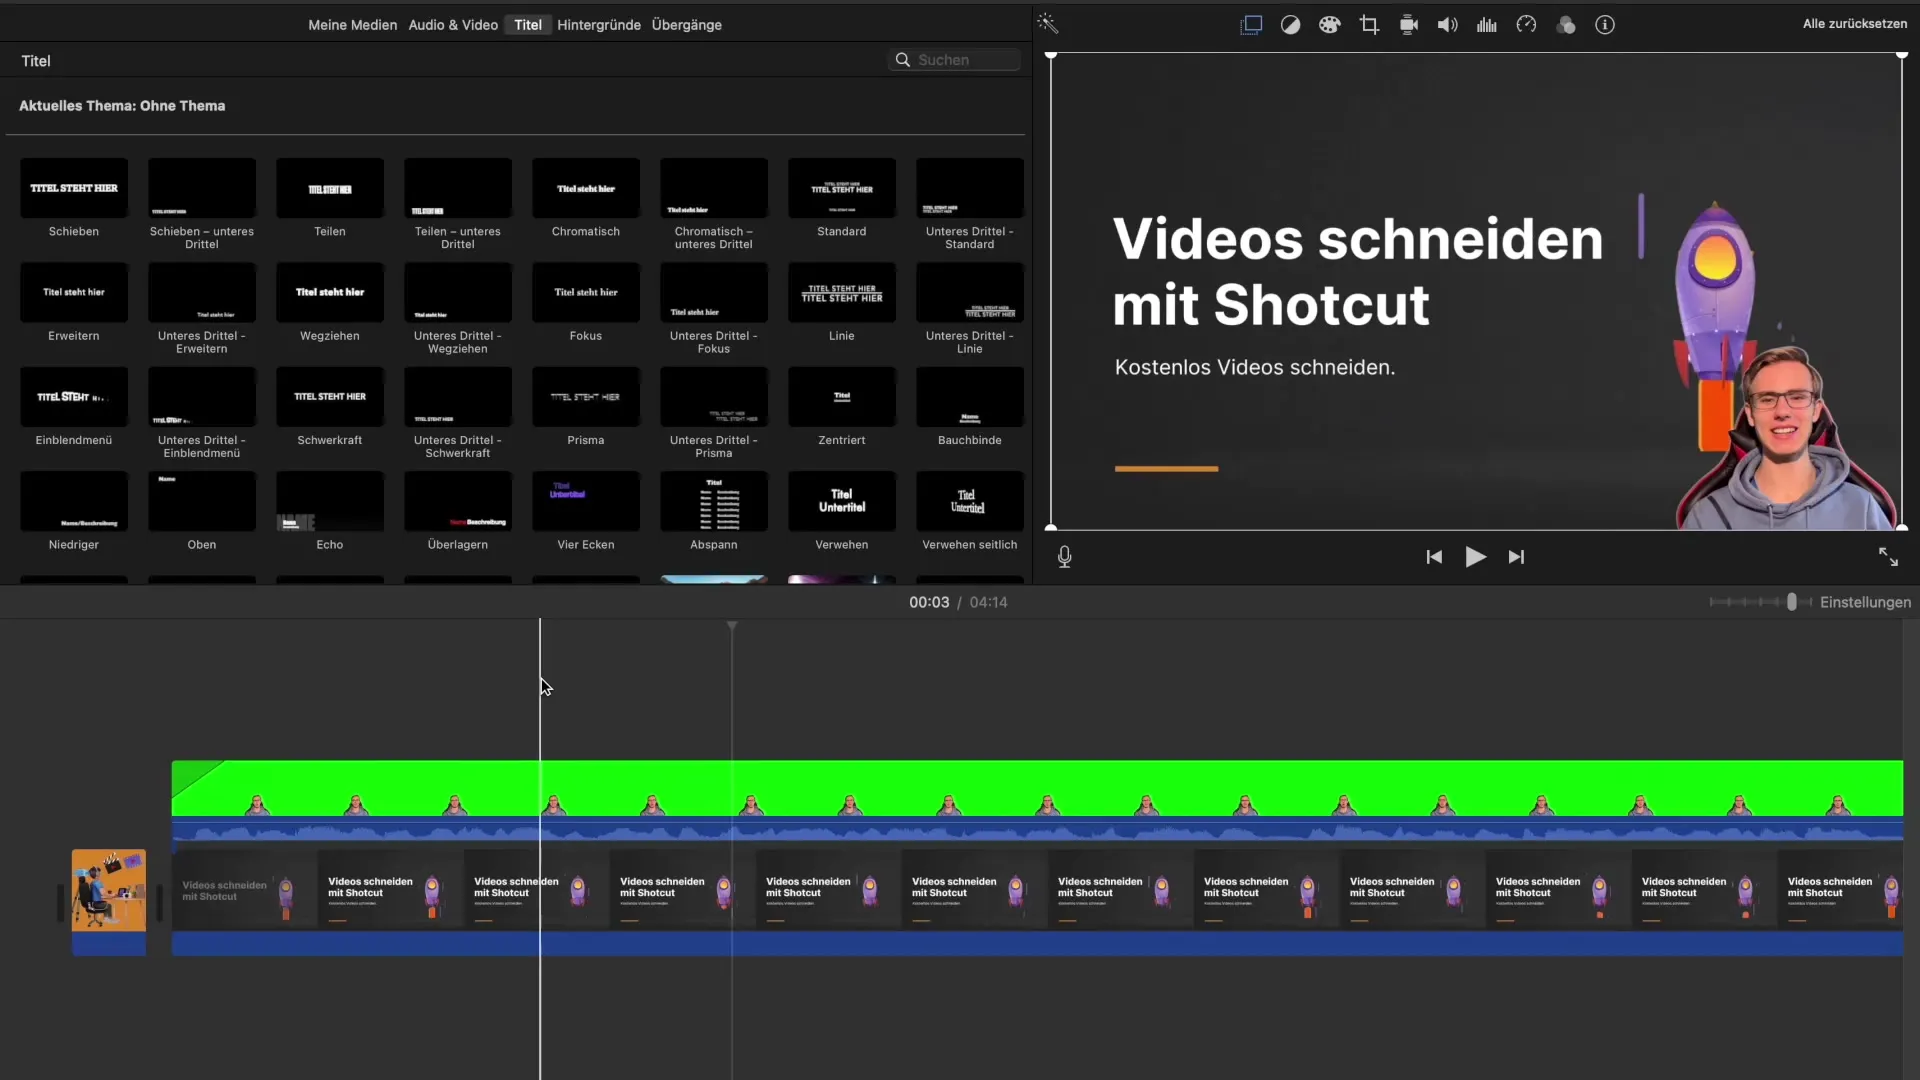Select the Chromatisch title thumbnail
Image resolution: width=1920 pixels, height=1080 pixels.
pos(586,188)
